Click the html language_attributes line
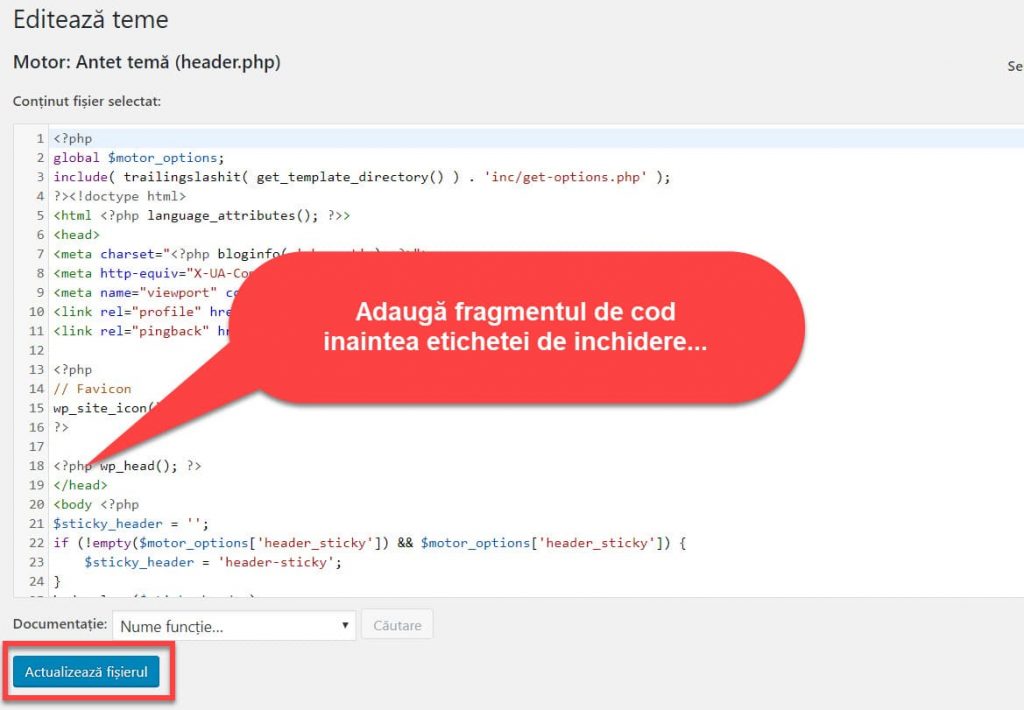Viewport: 1024px width, 710px height. [x=201, y=215]
